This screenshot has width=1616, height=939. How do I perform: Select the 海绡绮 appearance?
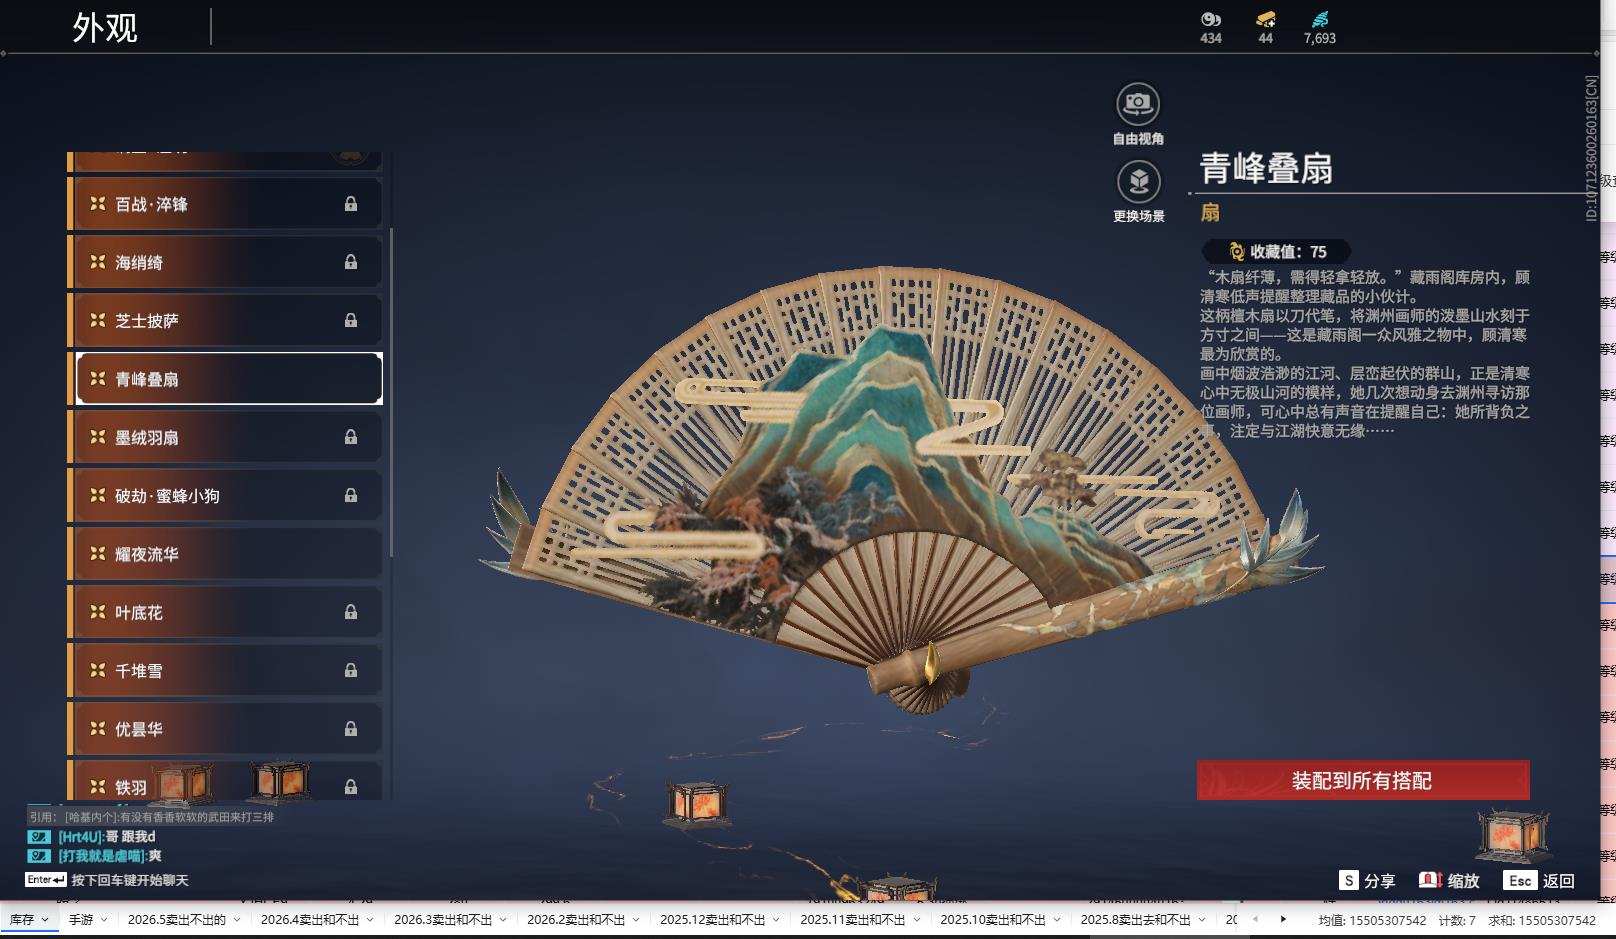tap(226, 262)
